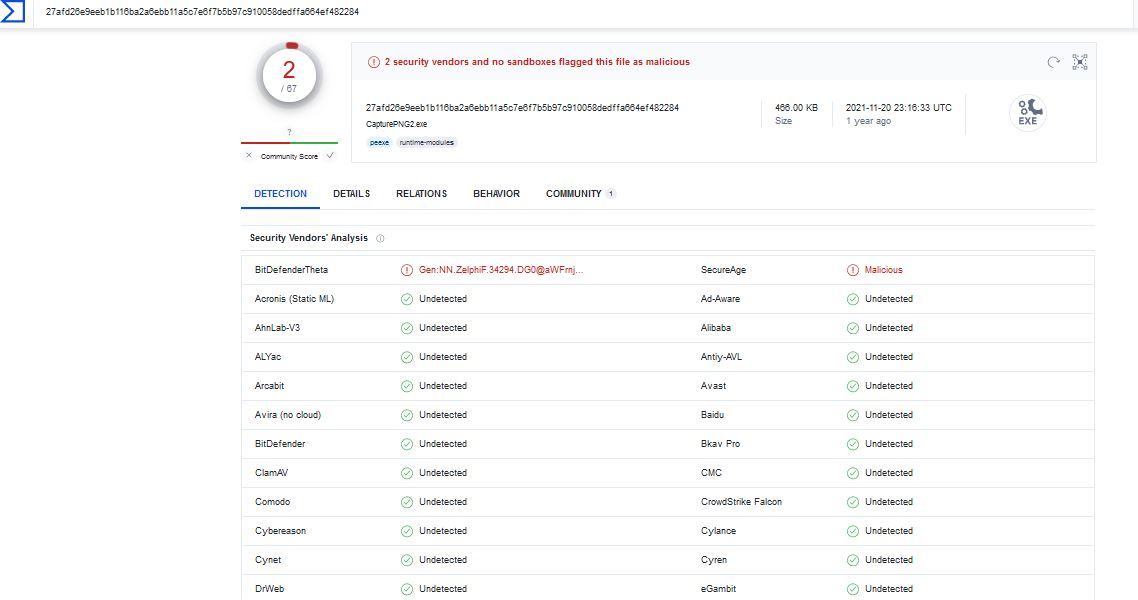Click the runtime-modules tag
Viewport: 1138px width, 600px height.
[427, 143]
